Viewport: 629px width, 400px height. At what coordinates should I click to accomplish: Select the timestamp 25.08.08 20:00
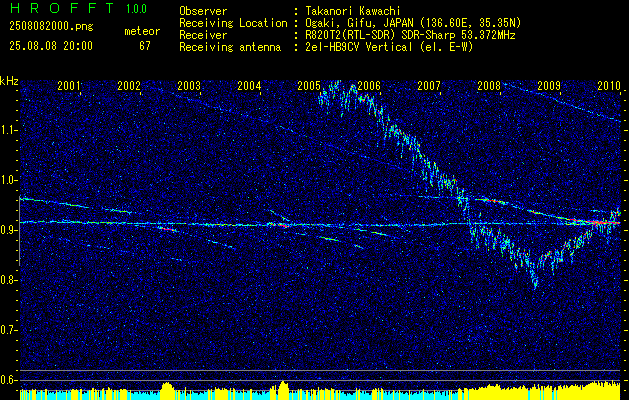pyautogui.click(x=51, y=46)
